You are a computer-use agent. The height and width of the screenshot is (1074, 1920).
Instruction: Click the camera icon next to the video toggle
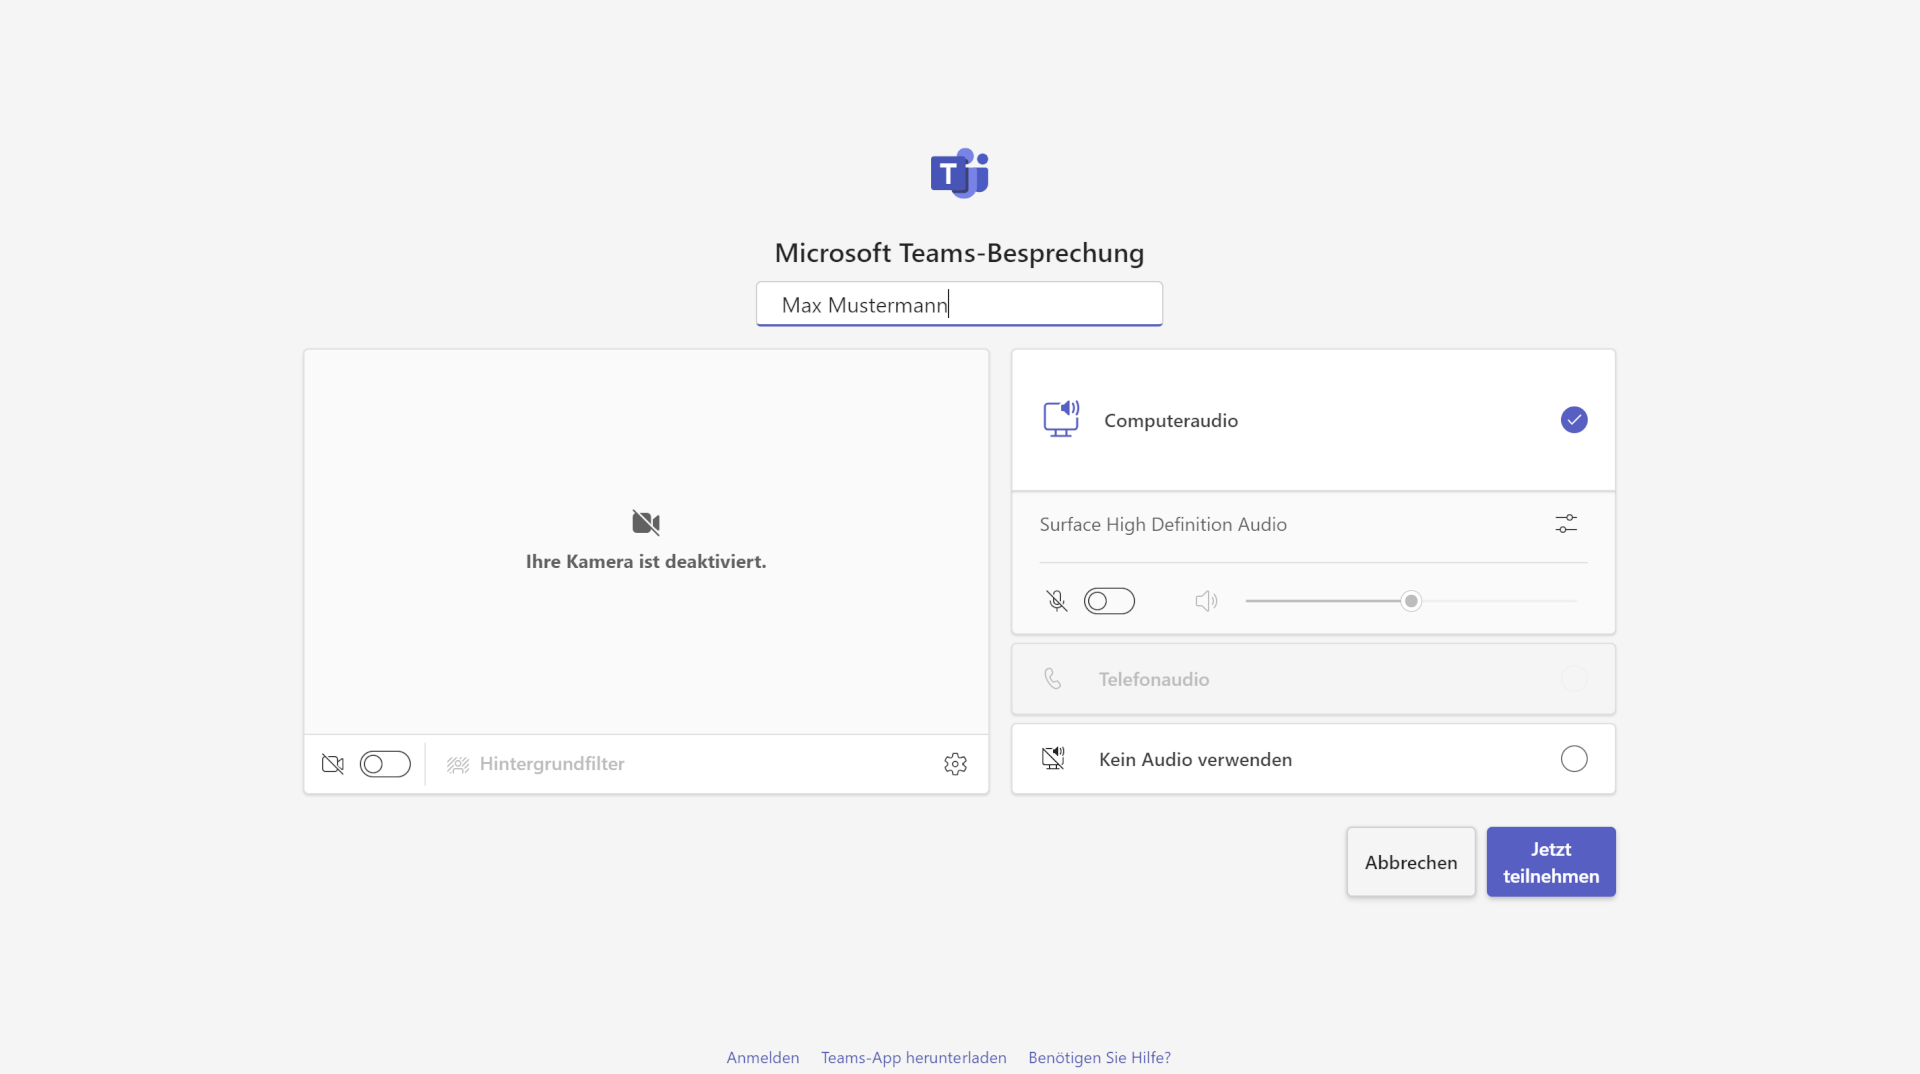pos(332,763)
